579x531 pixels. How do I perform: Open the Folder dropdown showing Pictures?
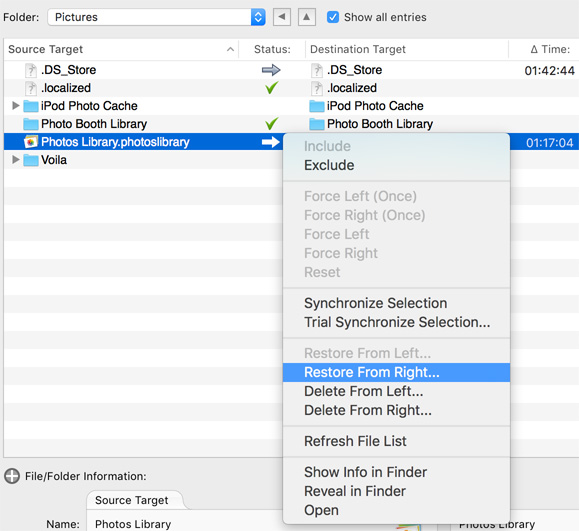click(156, 17)
